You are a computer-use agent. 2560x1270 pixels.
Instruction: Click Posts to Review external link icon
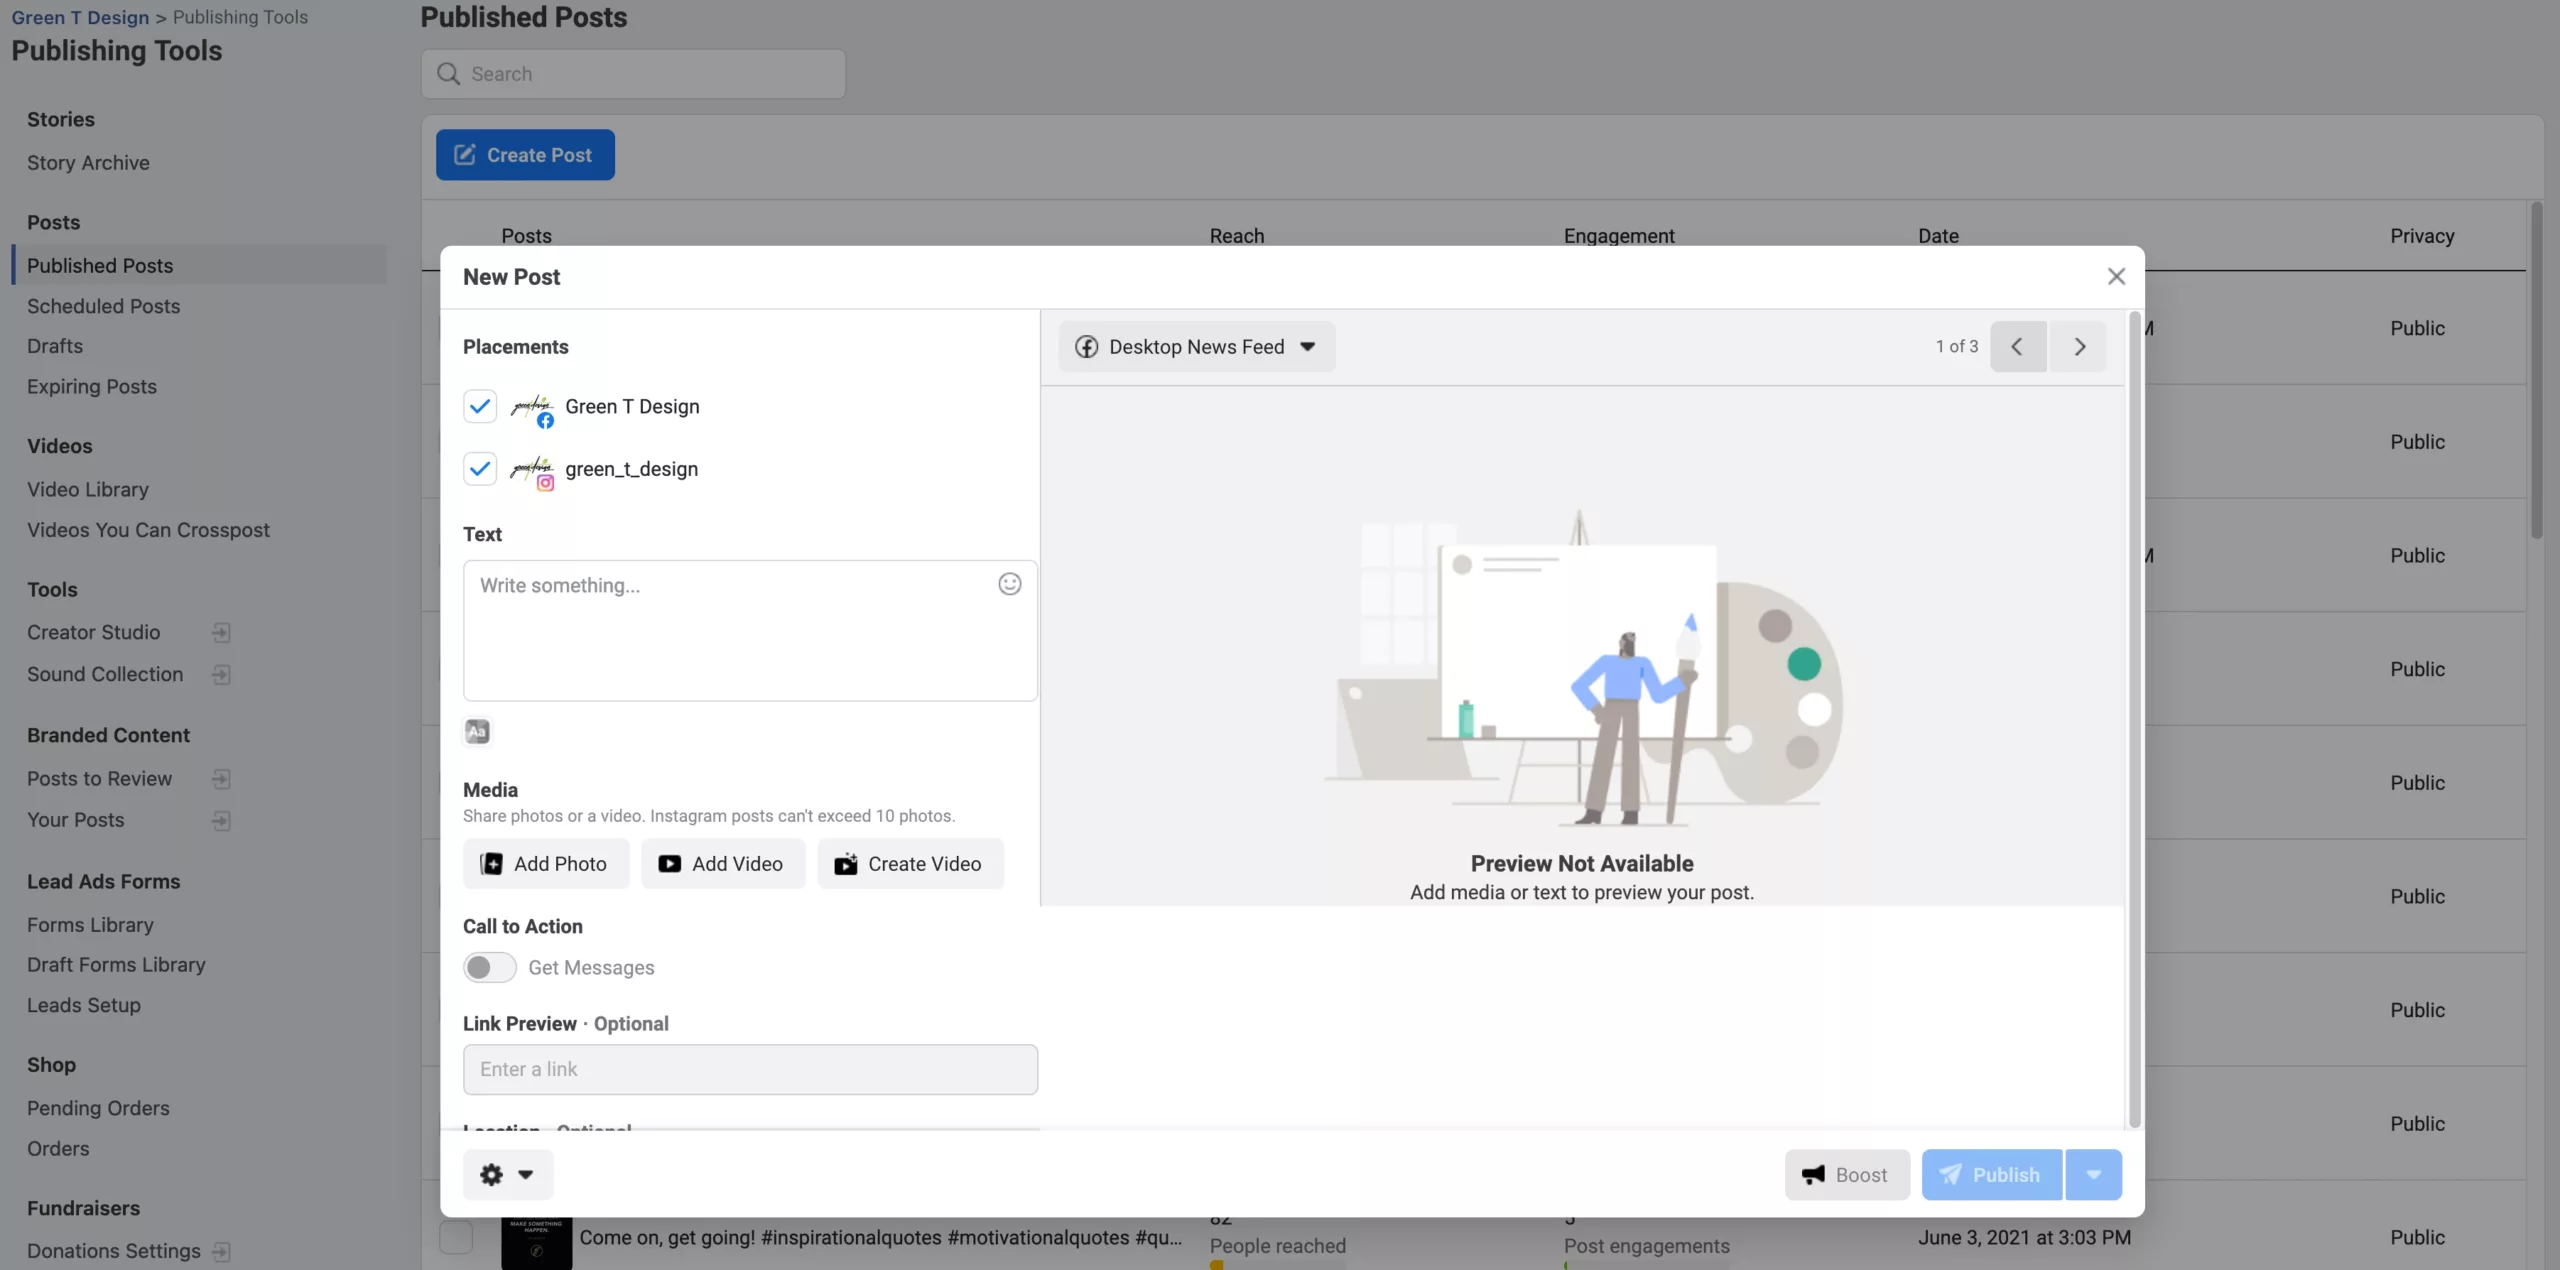coord(222,778)
